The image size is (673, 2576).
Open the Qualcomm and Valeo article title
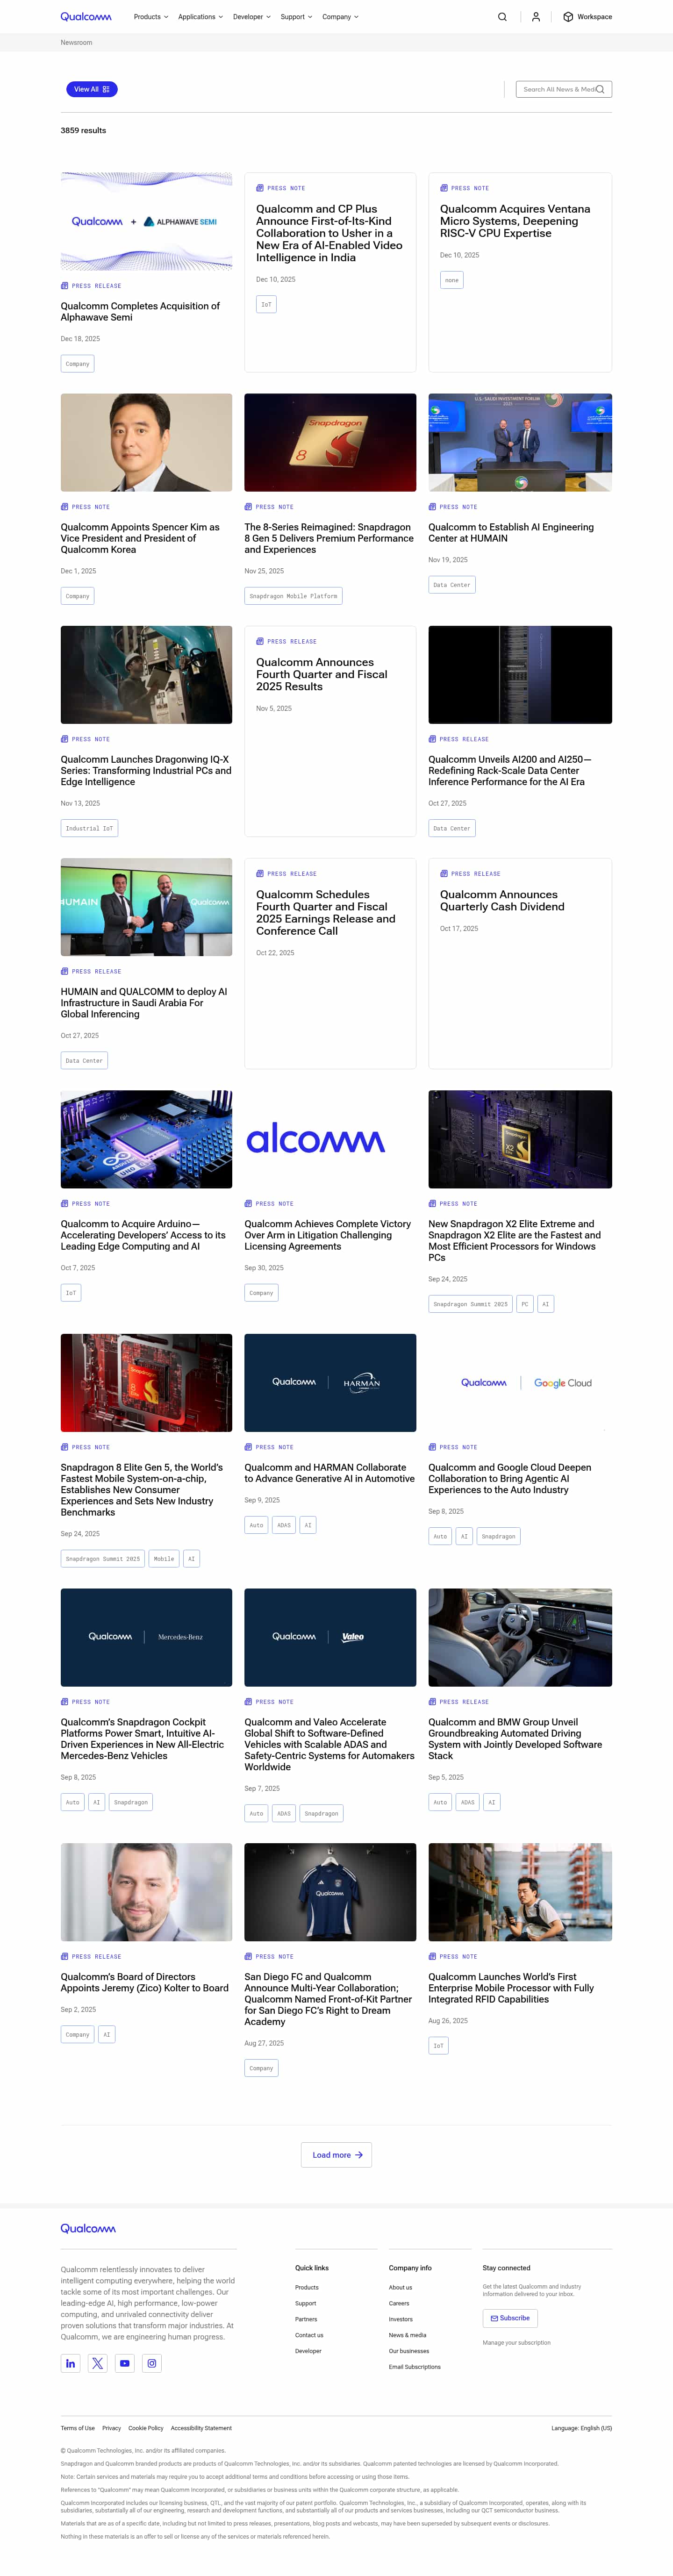pos(329,1745)
